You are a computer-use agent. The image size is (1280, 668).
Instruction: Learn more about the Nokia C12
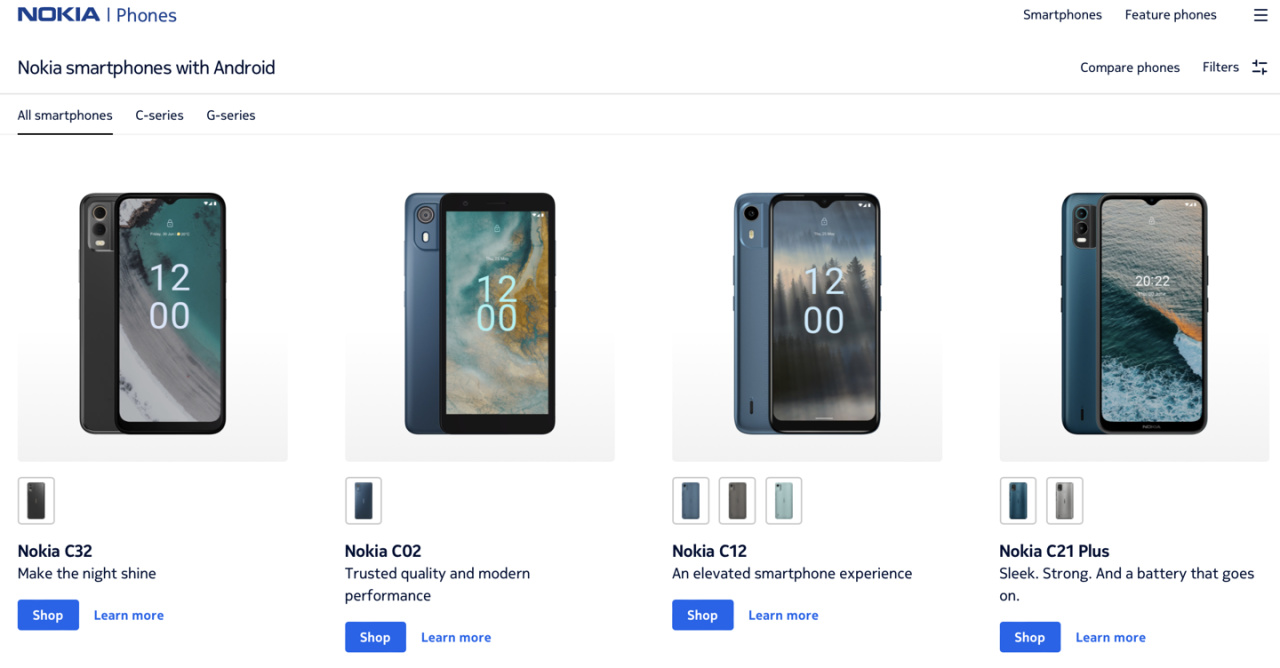point(783,615)
